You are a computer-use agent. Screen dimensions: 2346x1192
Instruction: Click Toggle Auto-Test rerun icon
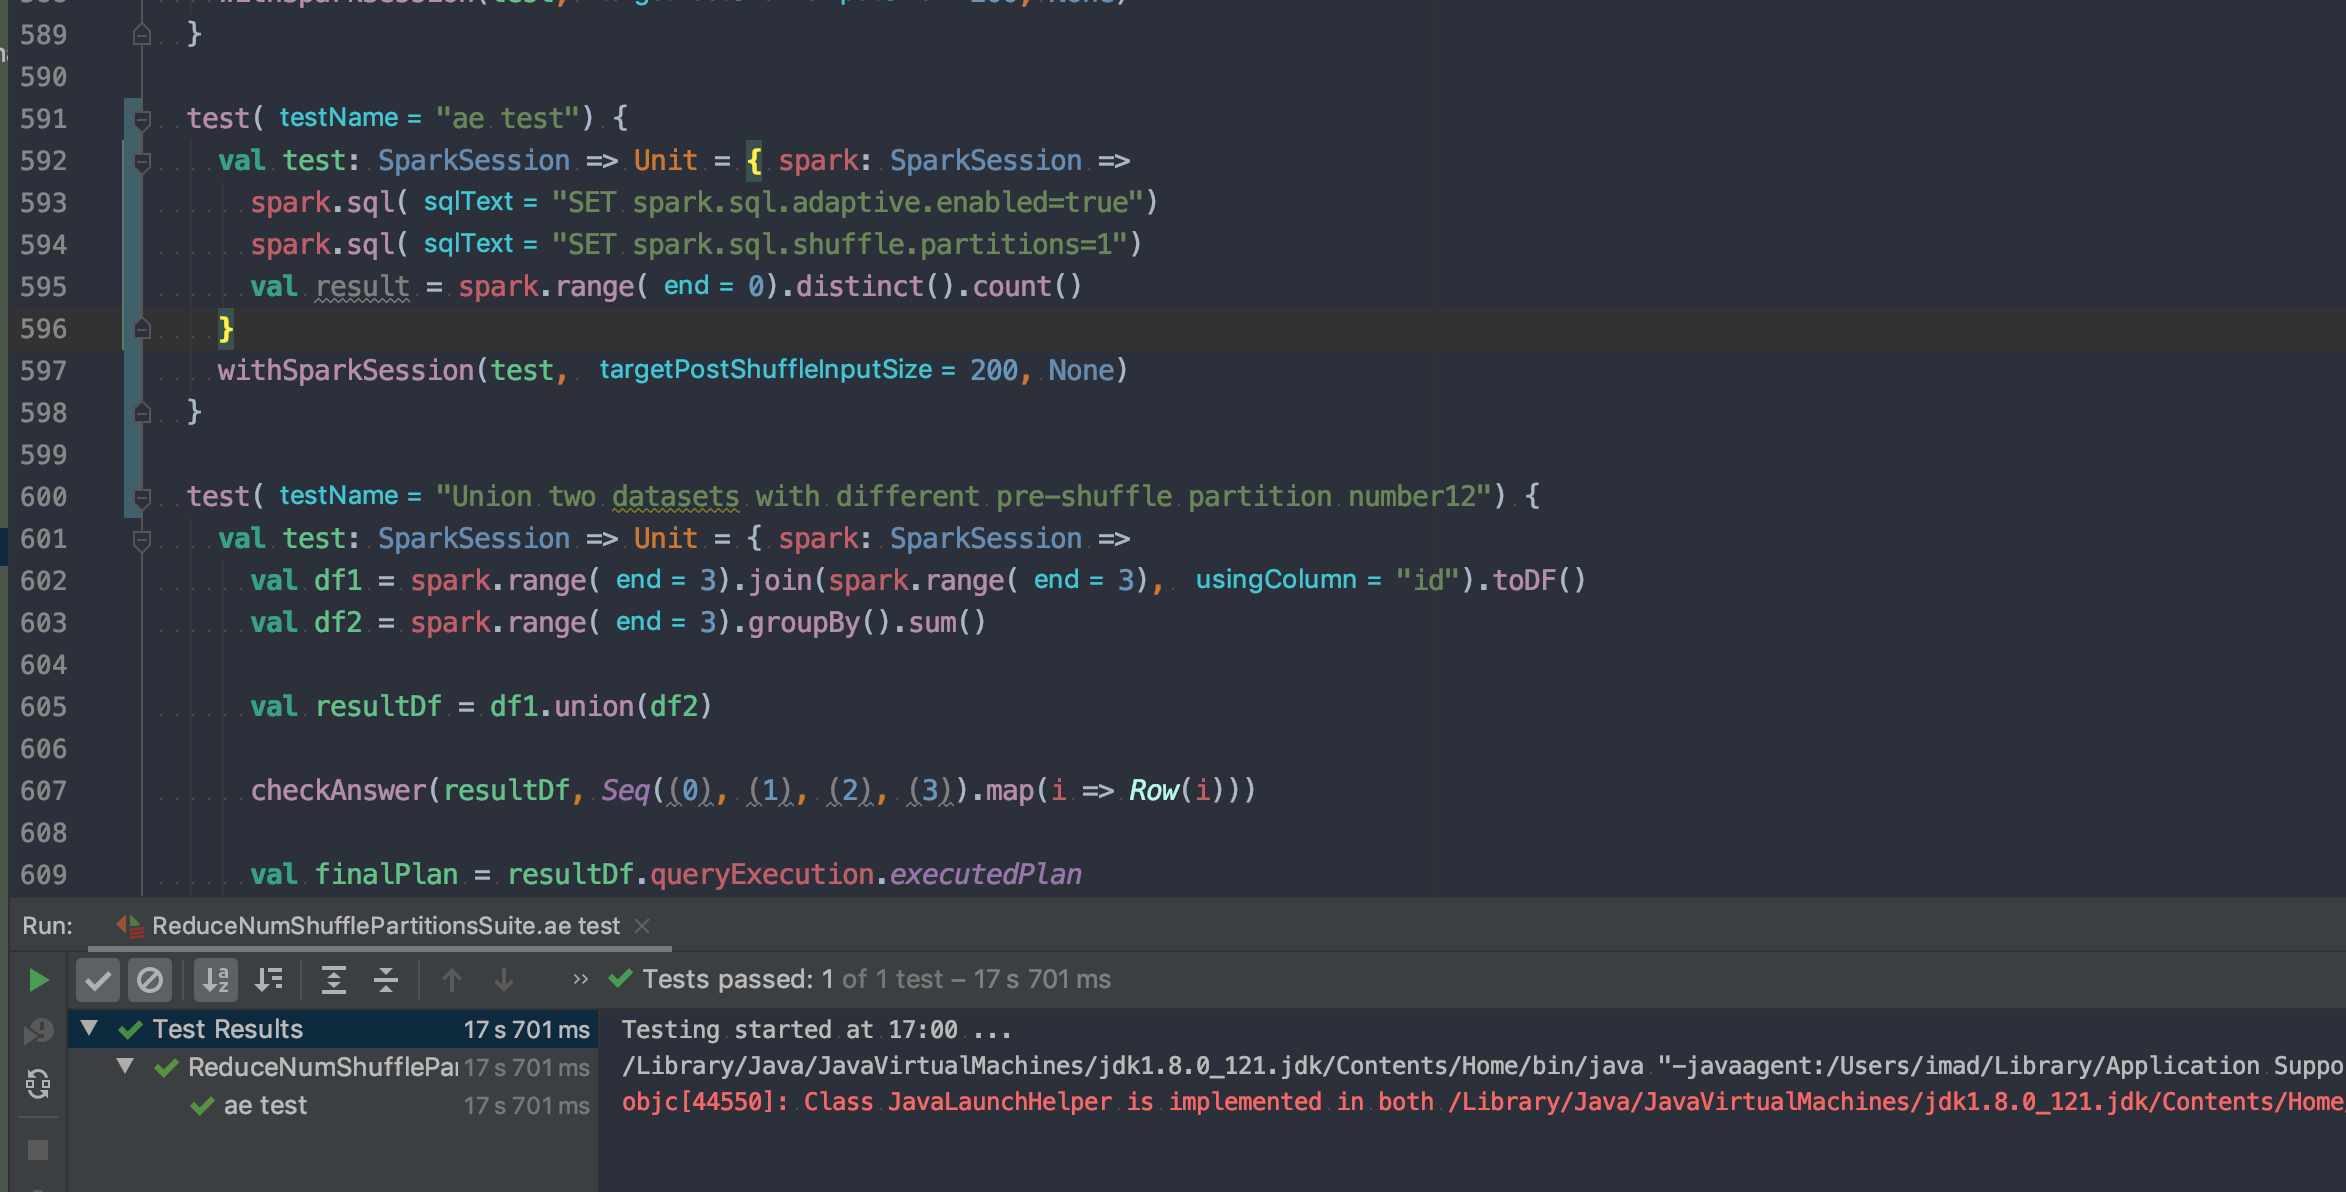pos(38,1083)
